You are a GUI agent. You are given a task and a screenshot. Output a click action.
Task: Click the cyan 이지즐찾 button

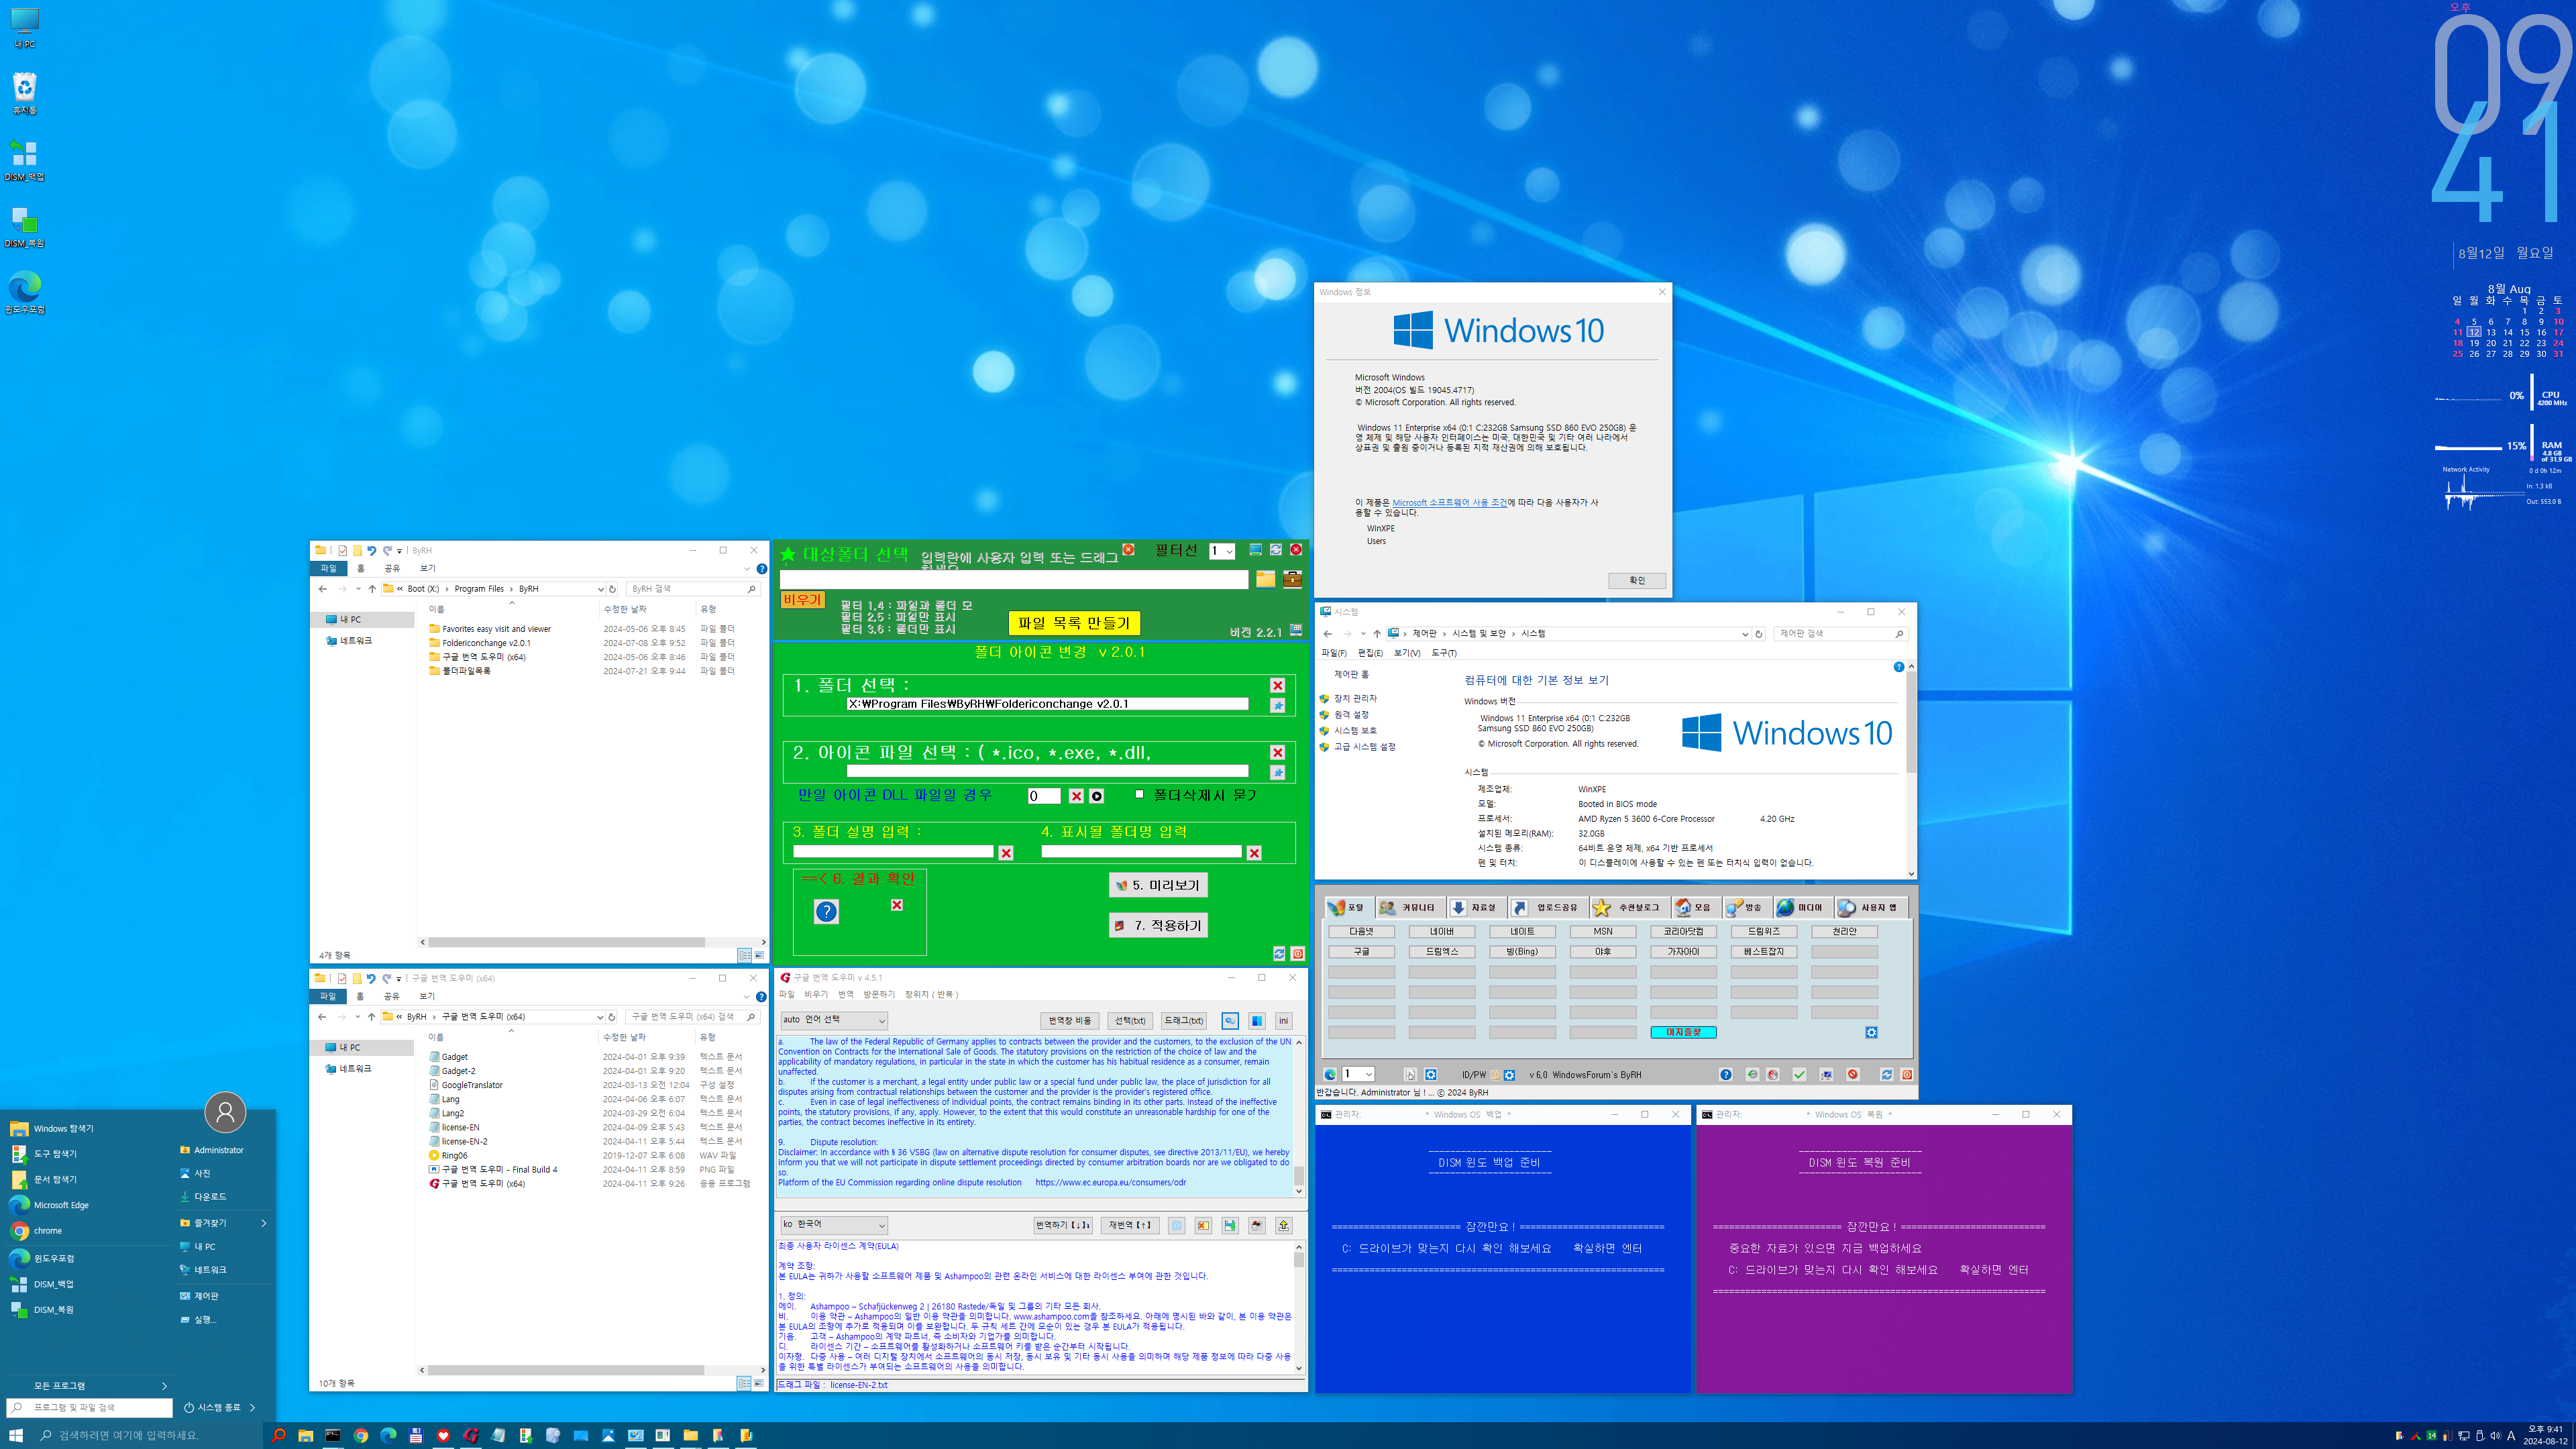click(x=1683, y=1032)
